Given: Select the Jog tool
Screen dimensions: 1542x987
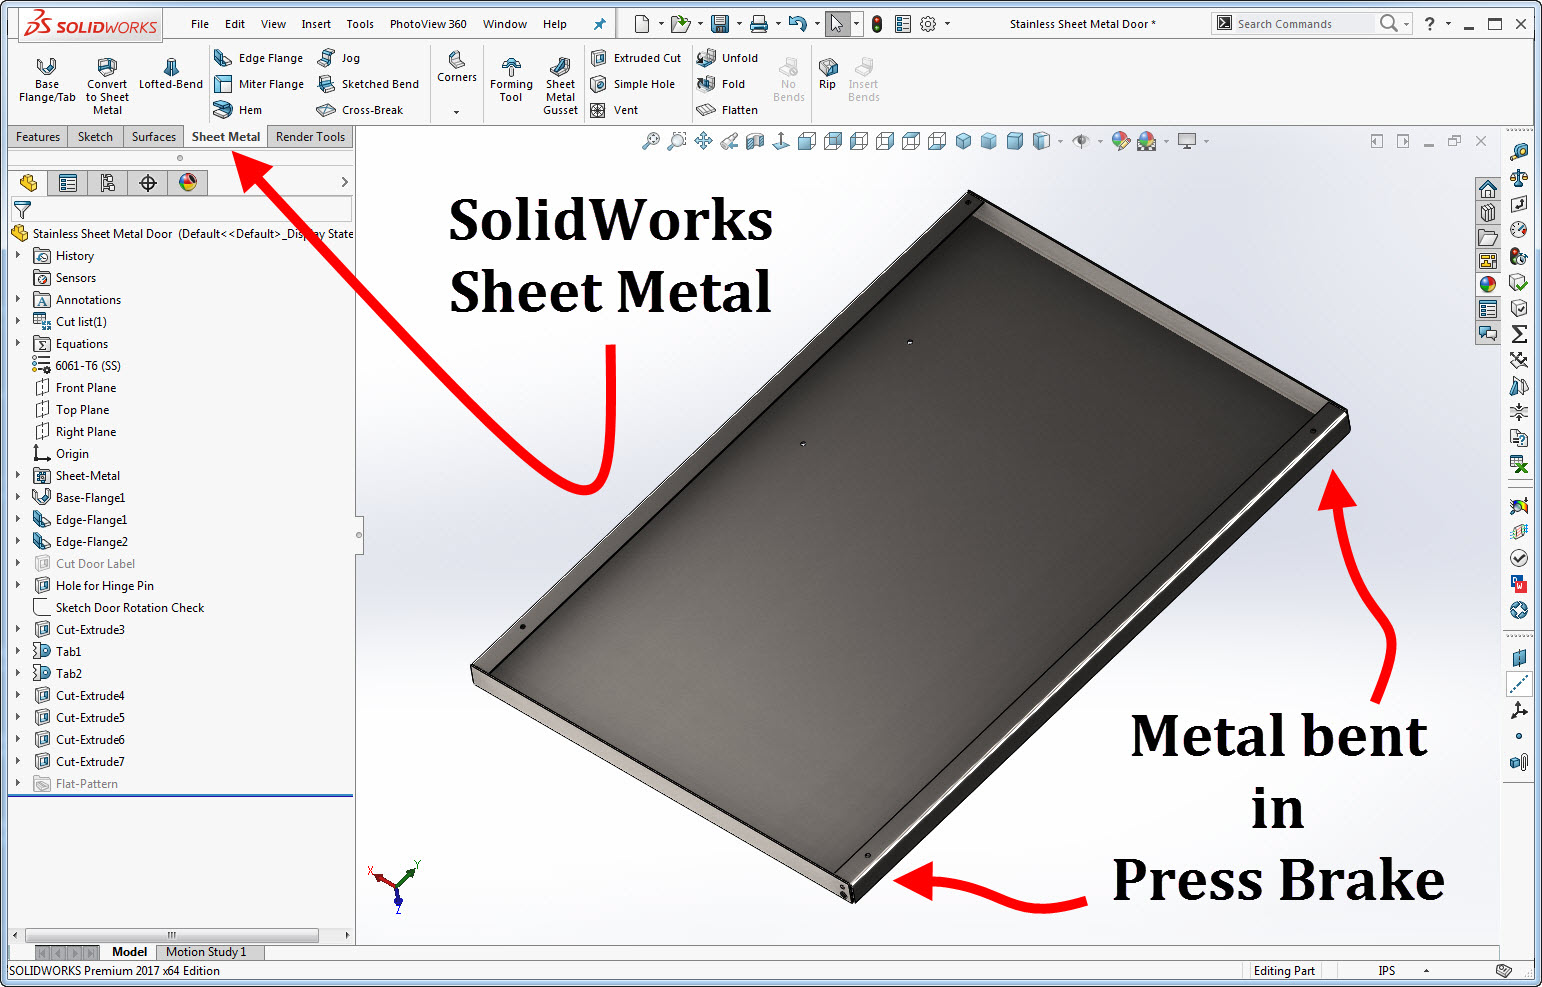Looking at the screenshot, I should [338, 58].
